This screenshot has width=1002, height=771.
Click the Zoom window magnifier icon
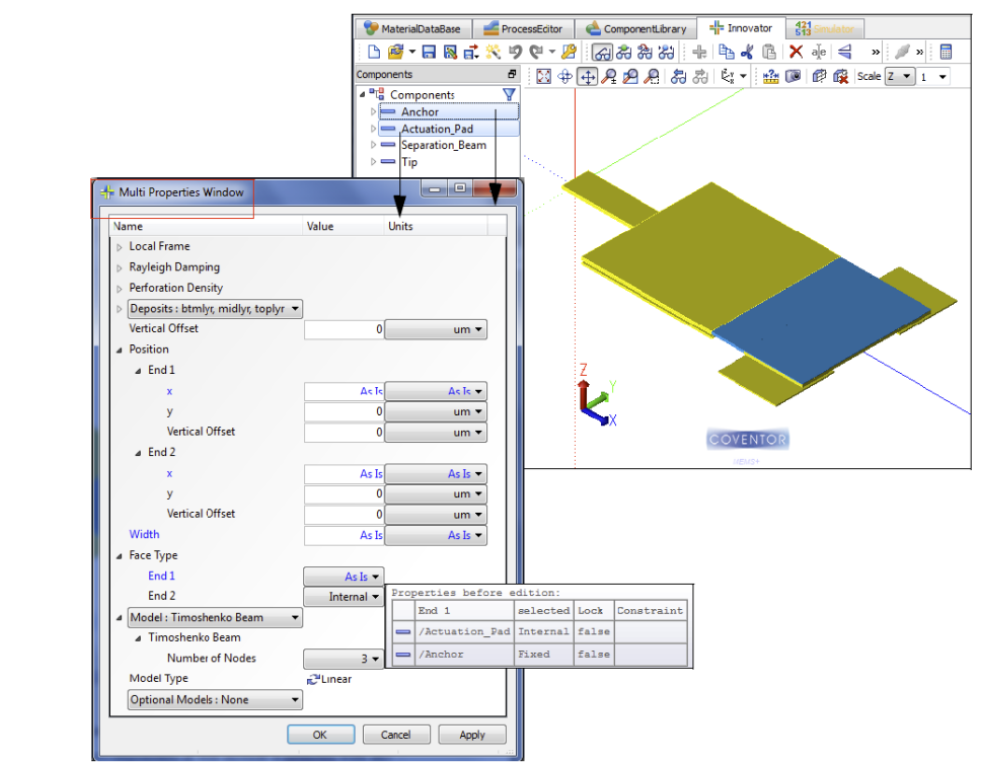tap(630, 77)
